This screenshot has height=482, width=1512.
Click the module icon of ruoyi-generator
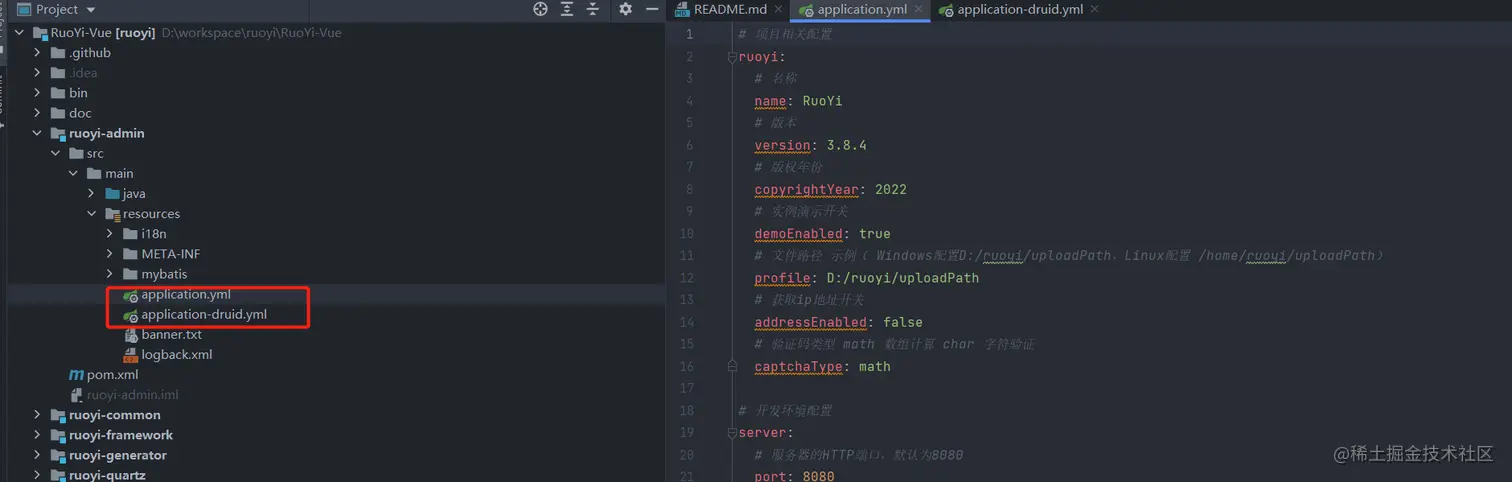tap(58, 455)
